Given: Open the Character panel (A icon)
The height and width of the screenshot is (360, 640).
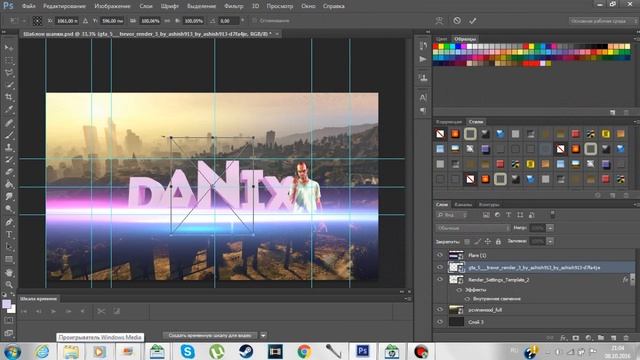Looking at the screenshot, I should click(x=423, y=98).
